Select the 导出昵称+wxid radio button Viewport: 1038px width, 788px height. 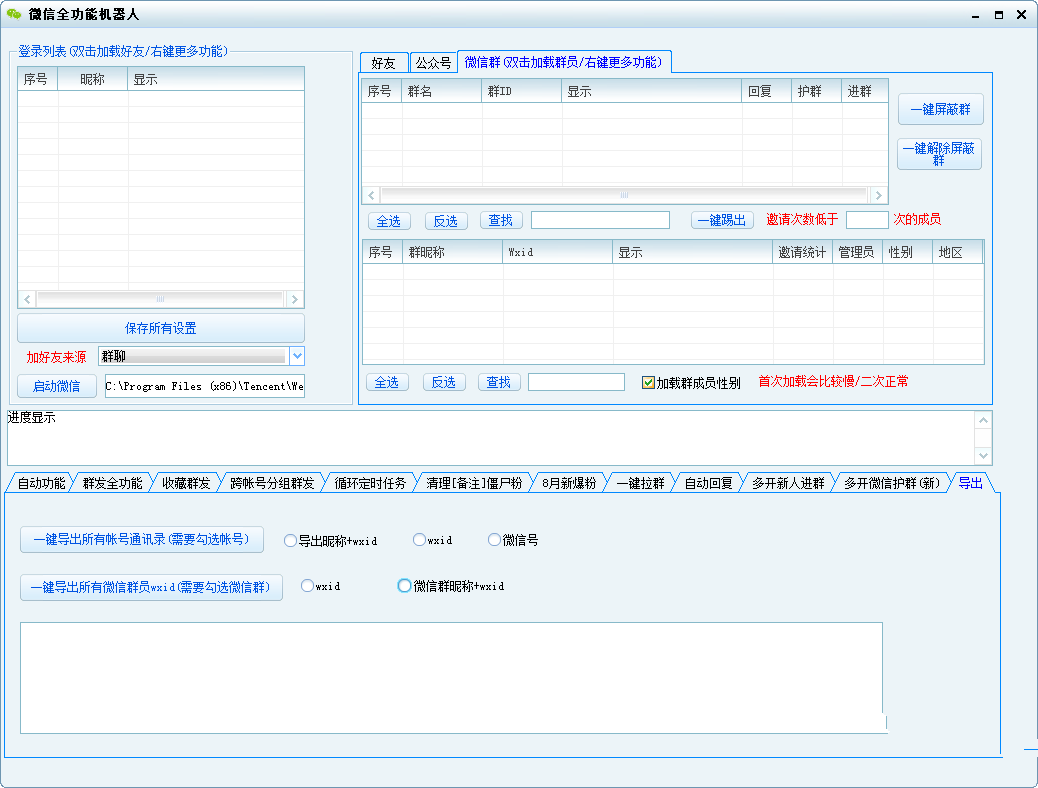290,541
